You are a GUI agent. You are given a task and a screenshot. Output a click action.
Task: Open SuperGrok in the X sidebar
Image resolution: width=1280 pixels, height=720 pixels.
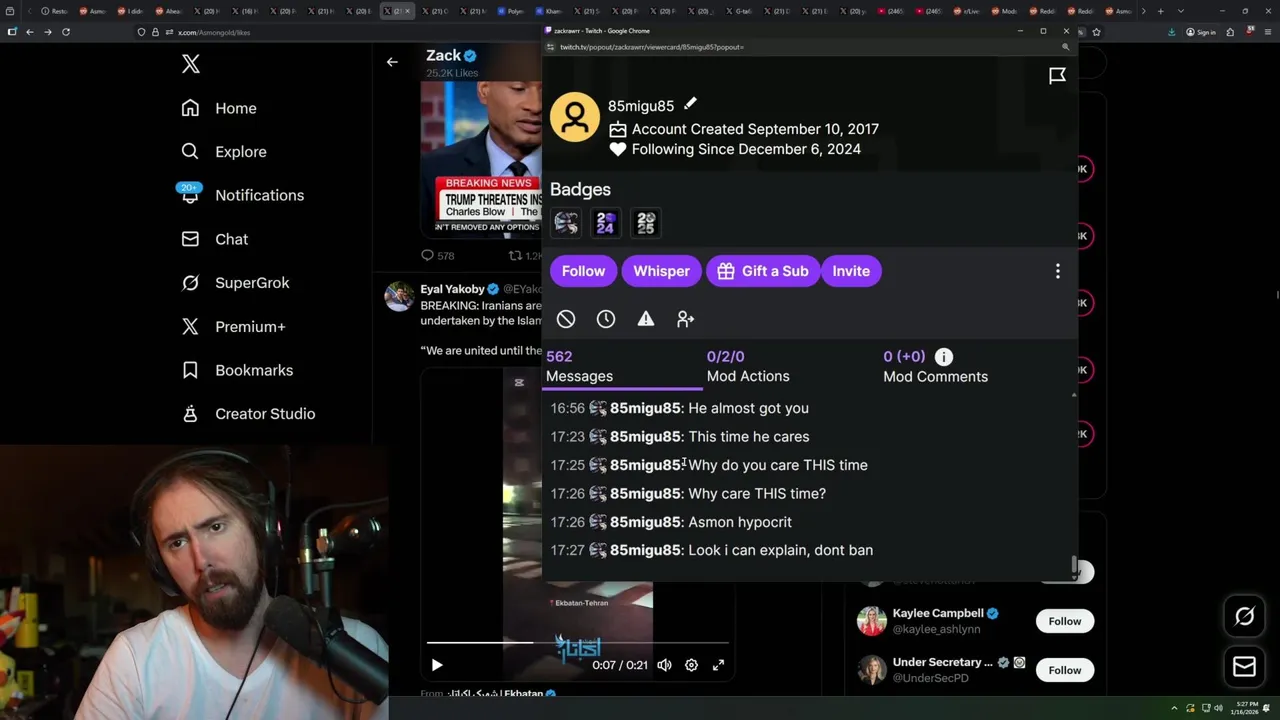[235, 283]
